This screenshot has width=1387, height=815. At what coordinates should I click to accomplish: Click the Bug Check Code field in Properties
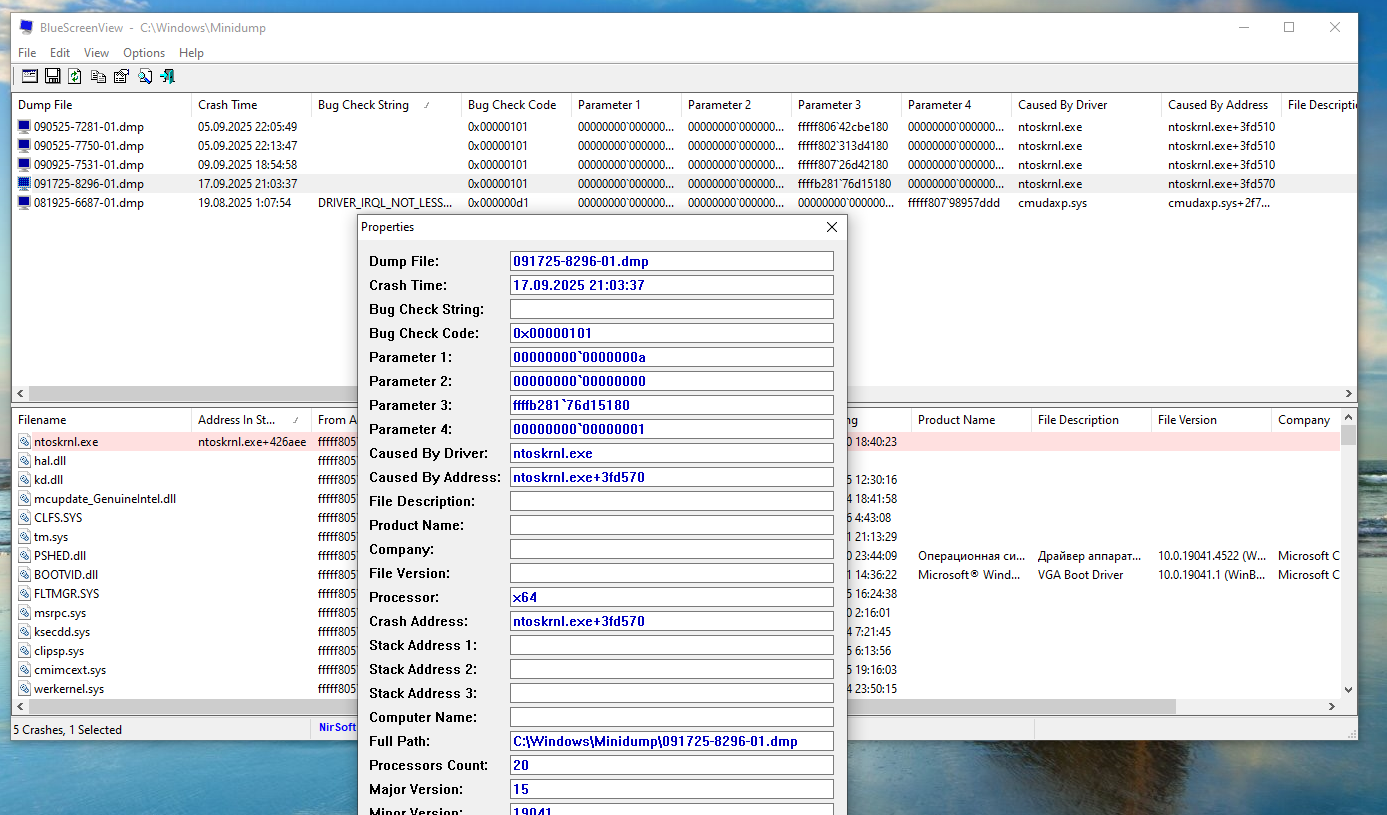672,333
